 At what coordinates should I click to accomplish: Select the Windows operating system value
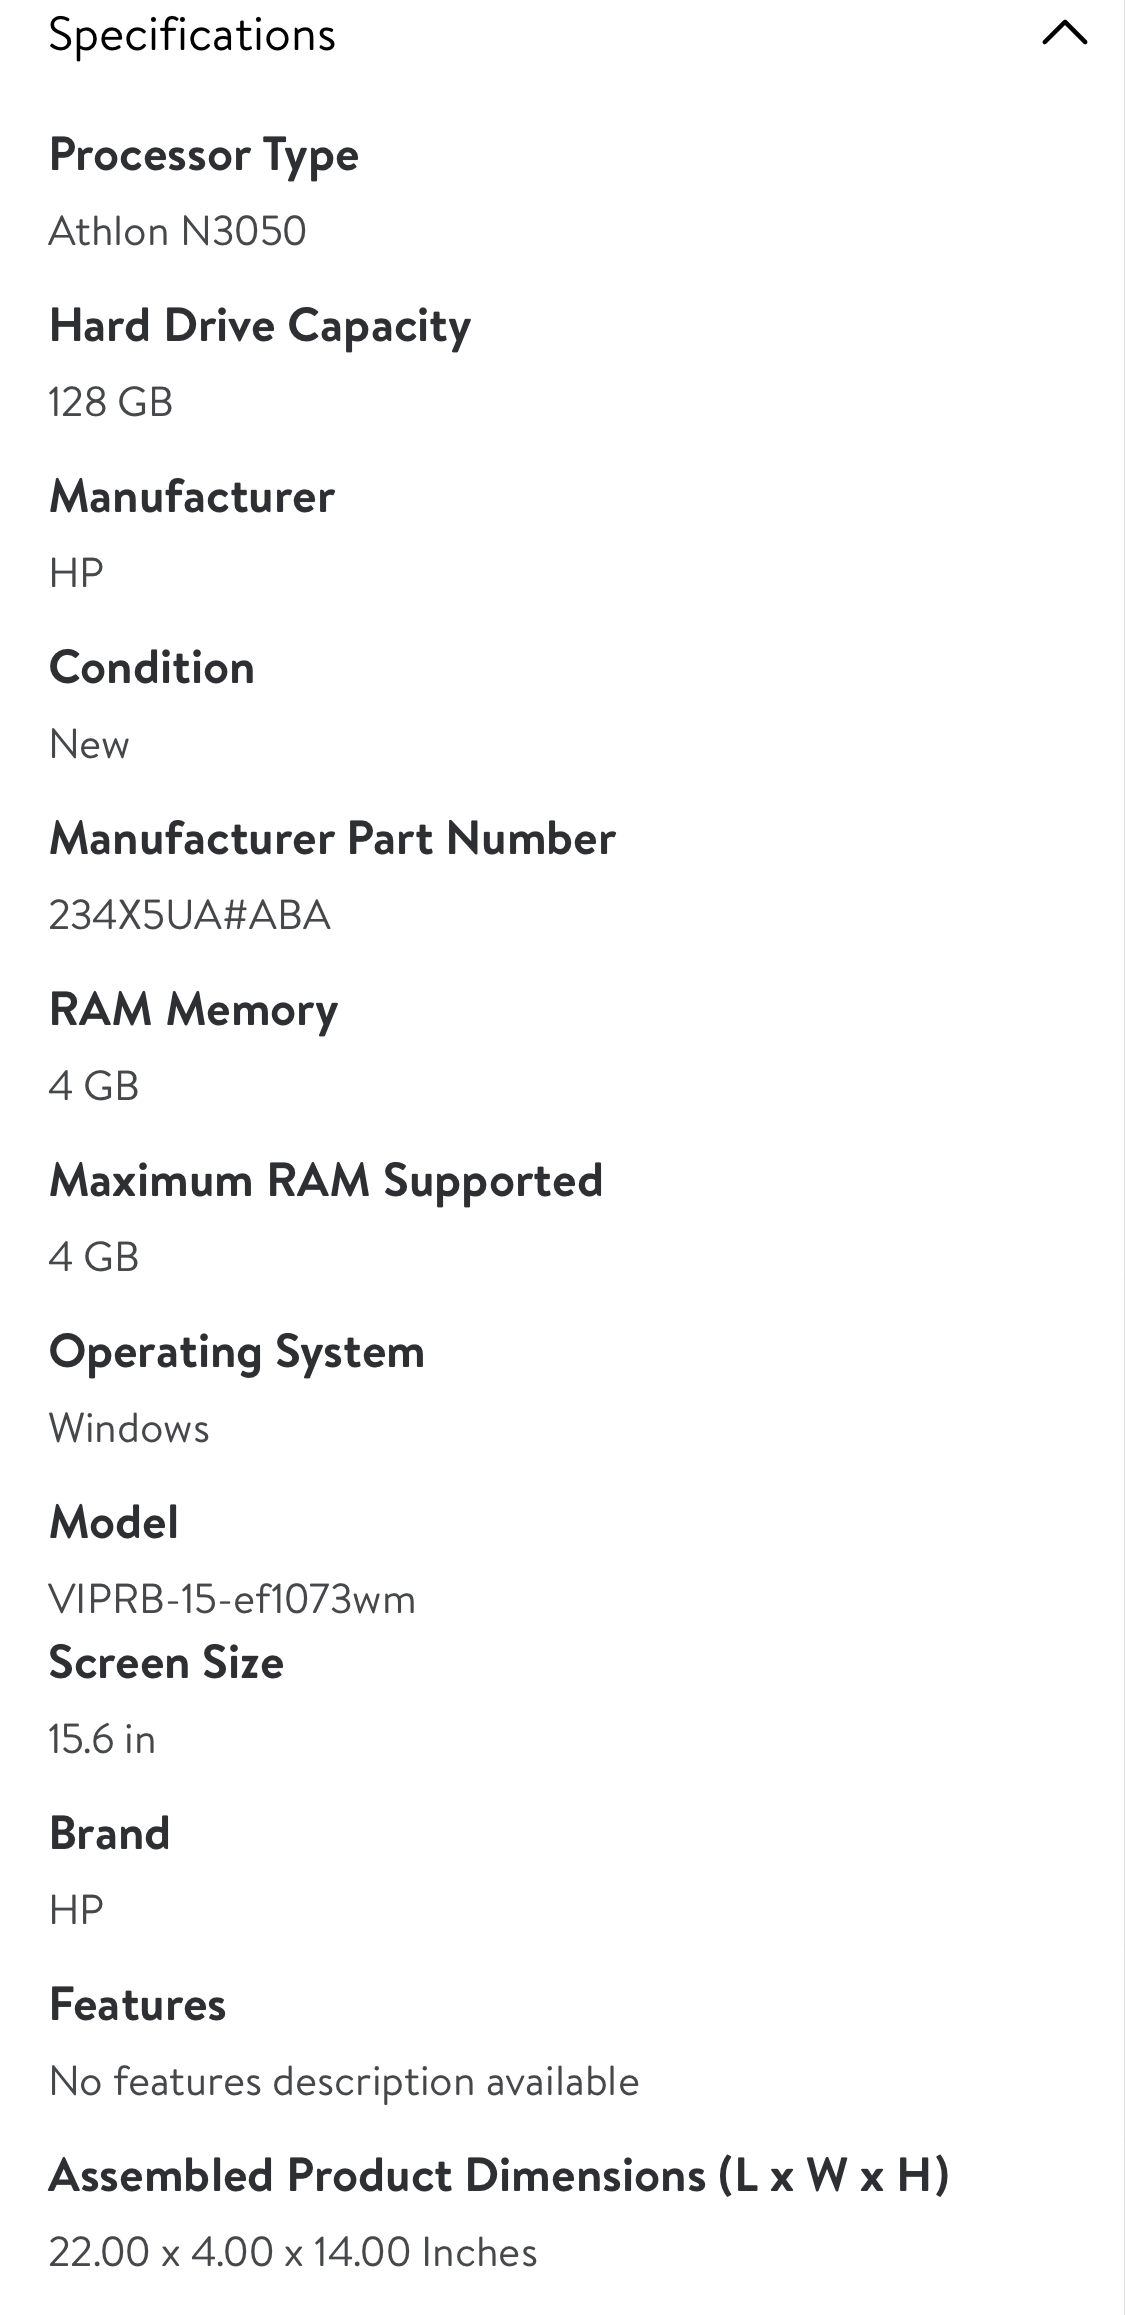[x=129, y=1429]
